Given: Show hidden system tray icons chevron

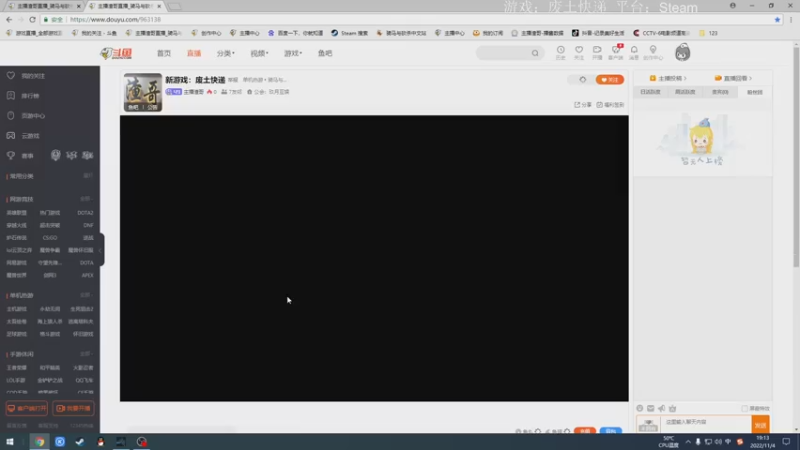Looking at the screenshot, I should 688,442.
